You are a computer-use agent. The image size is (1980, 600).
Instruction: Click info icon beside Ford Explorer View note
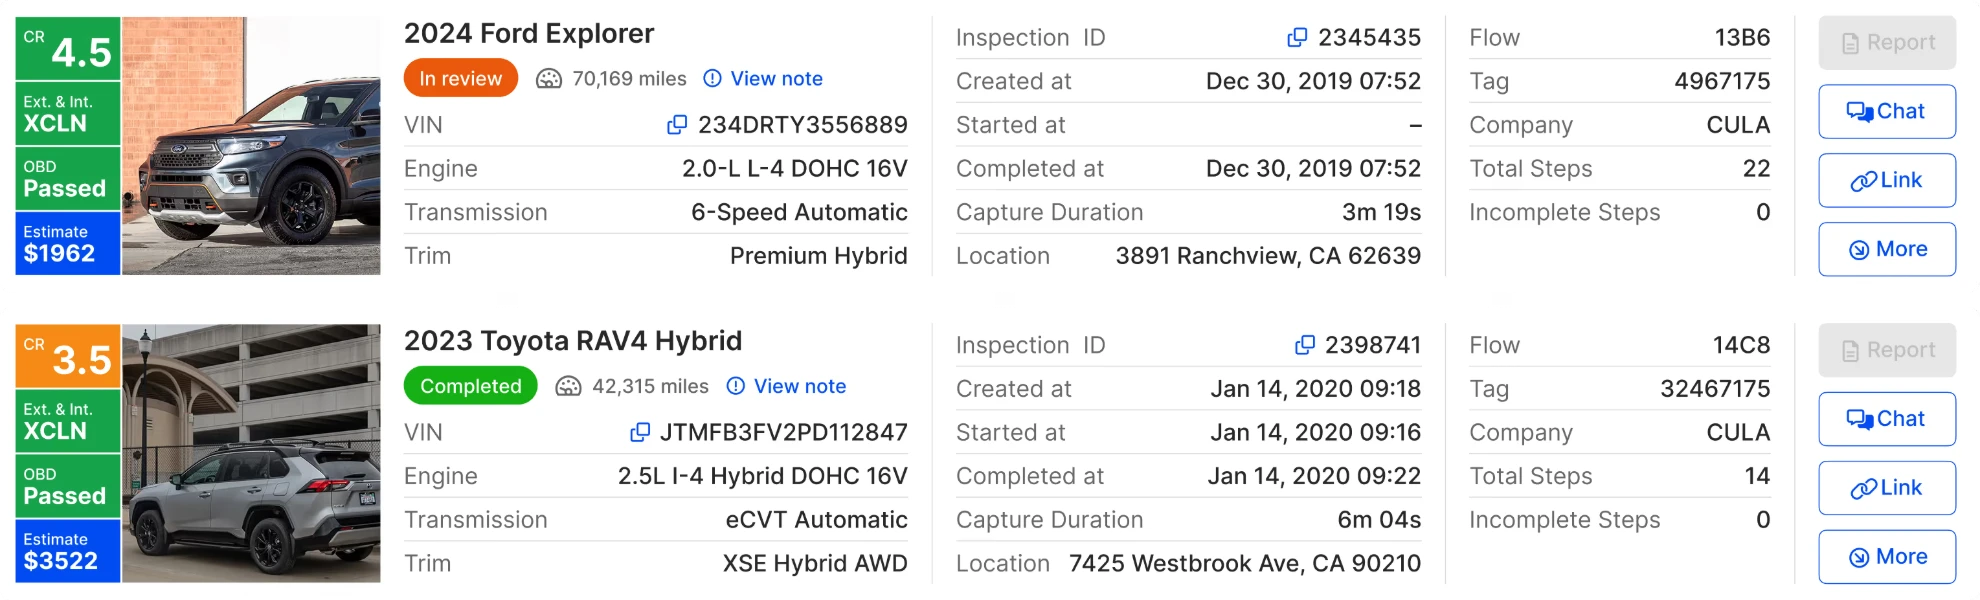point(712,78)
